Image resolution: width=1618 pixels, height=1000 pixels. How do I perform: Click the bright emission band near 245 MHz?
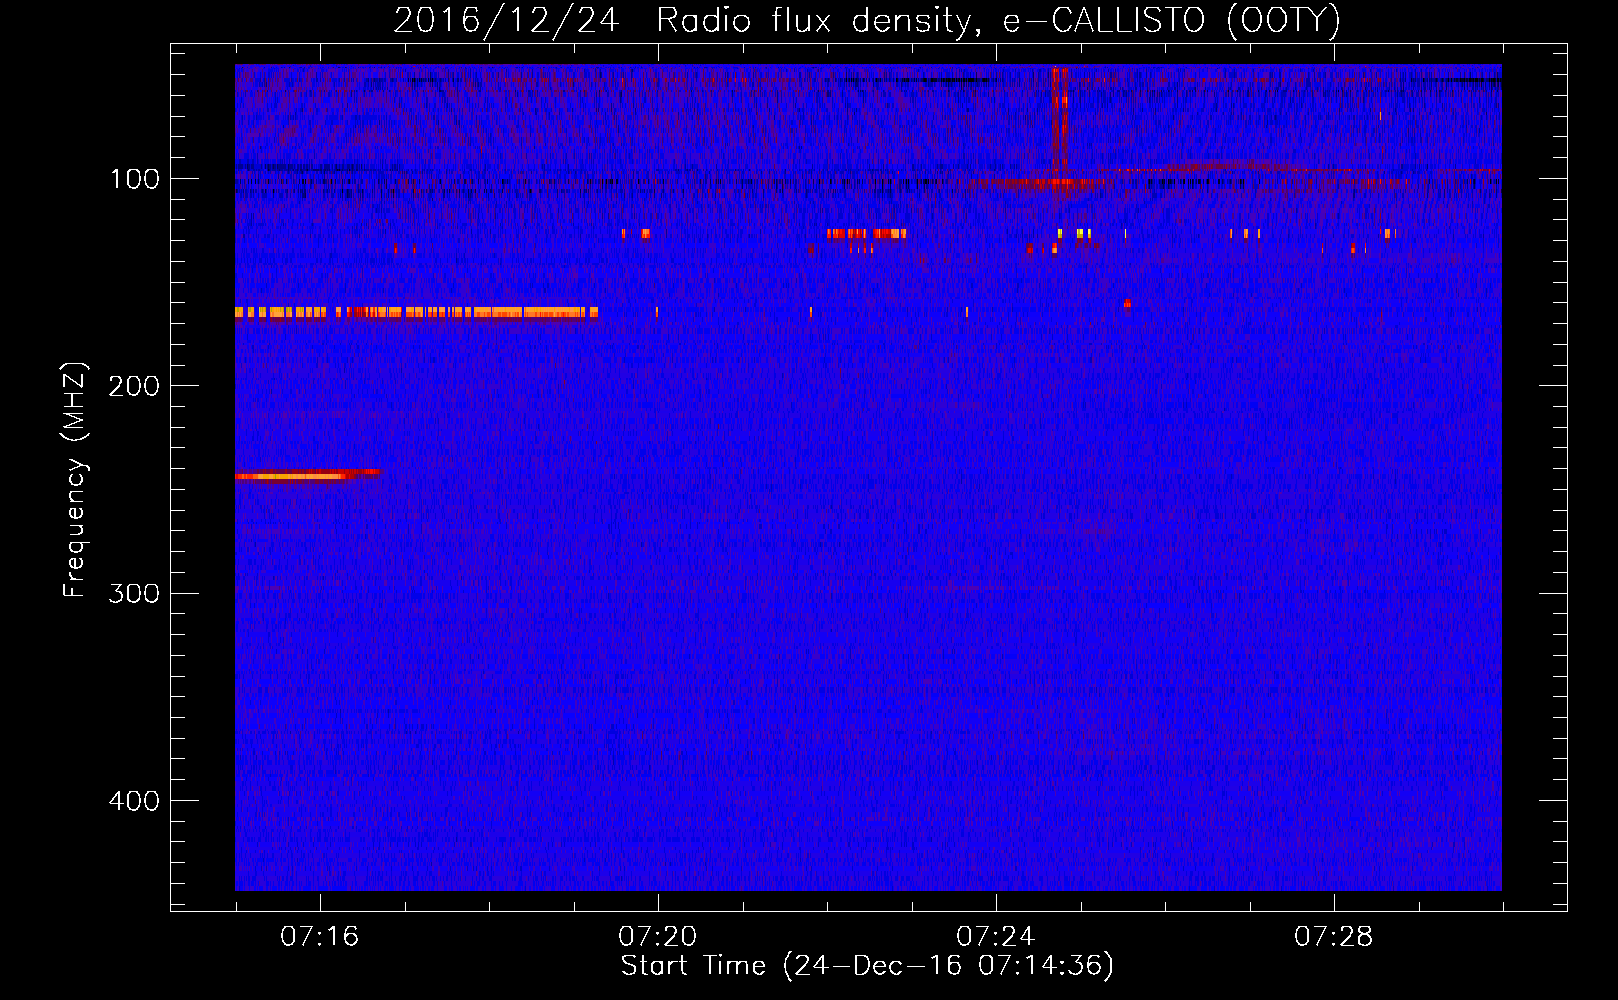tap(307, 475)
